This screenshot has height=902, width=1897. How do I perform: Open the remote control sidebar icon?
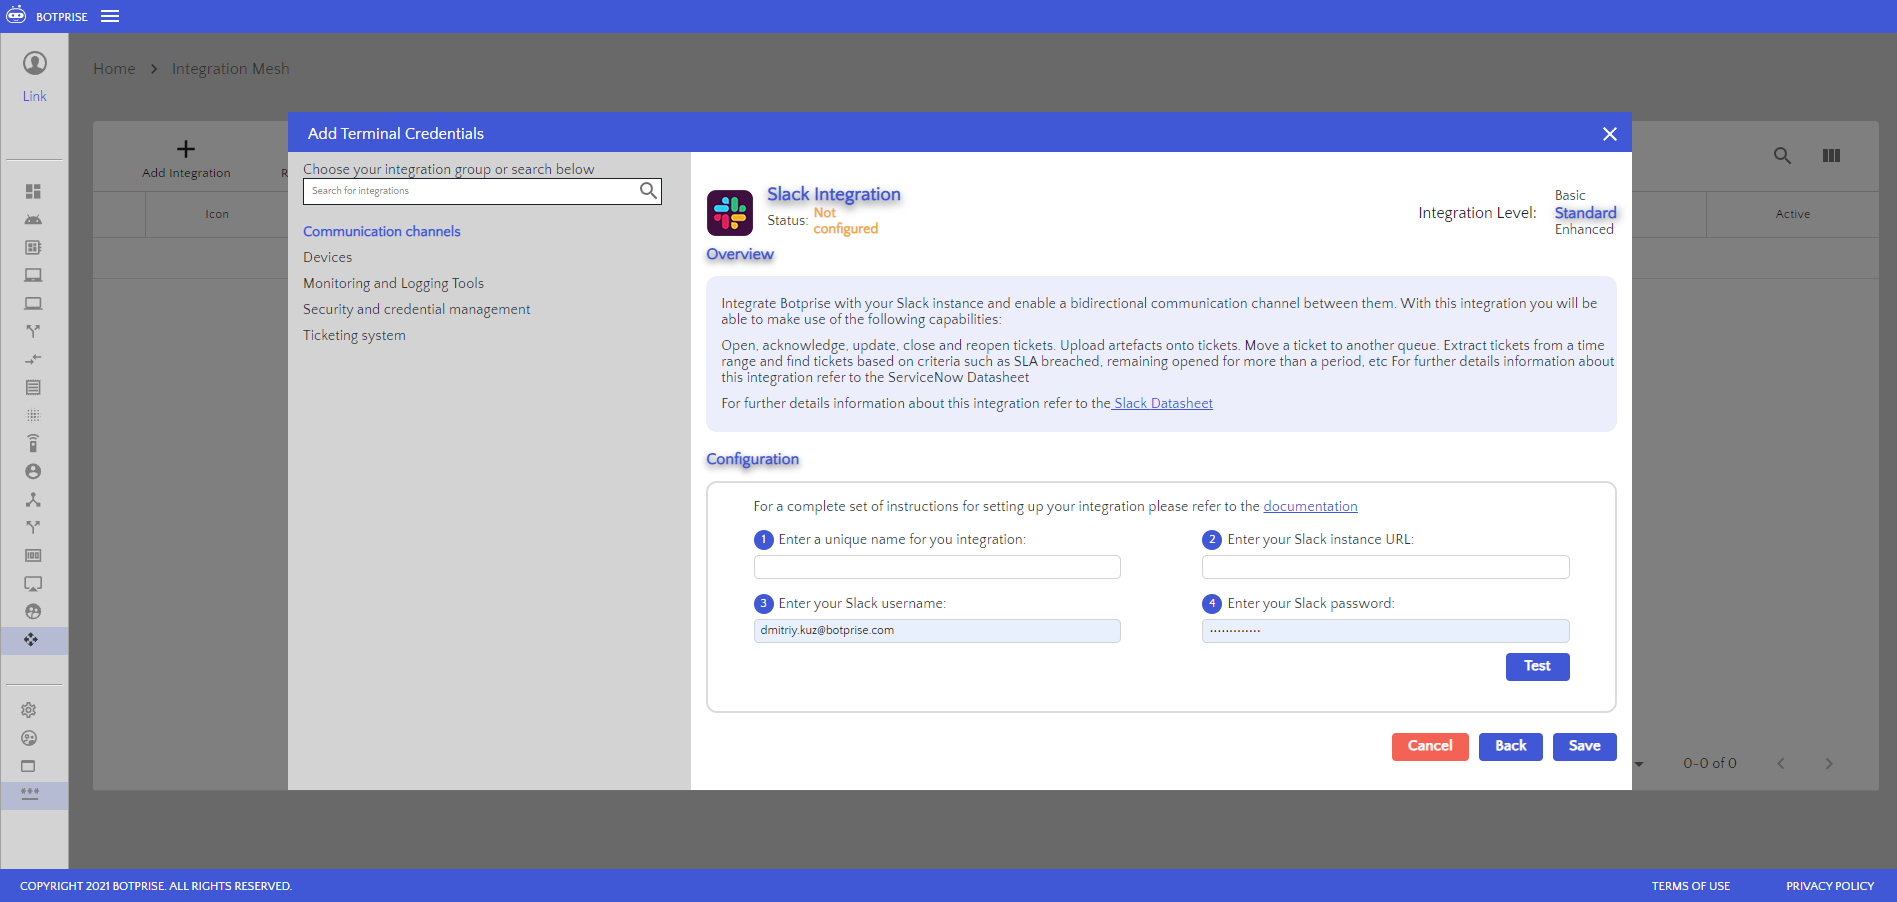(33, 443)
